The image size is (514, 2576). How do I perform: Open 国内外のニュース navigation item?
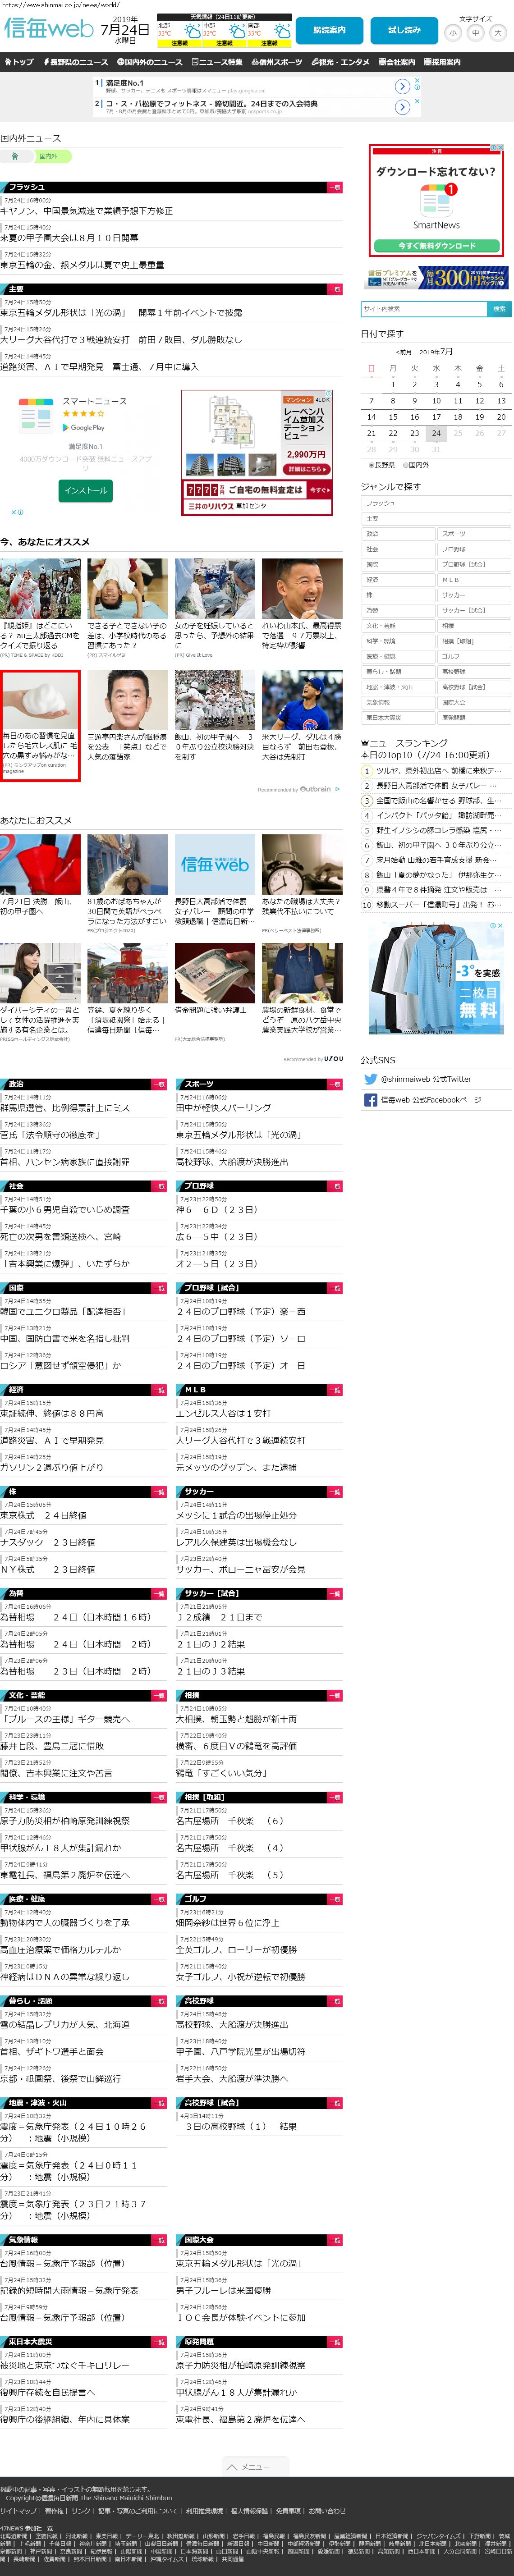coord(150,62)
